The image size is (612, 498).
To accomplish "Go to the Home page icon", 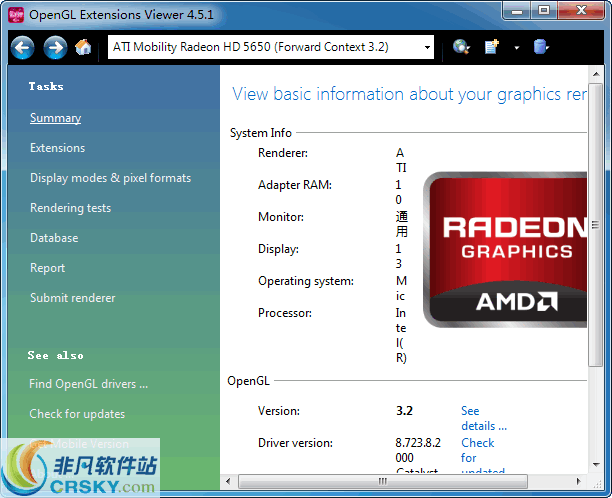I will click(x=83, y=47).
